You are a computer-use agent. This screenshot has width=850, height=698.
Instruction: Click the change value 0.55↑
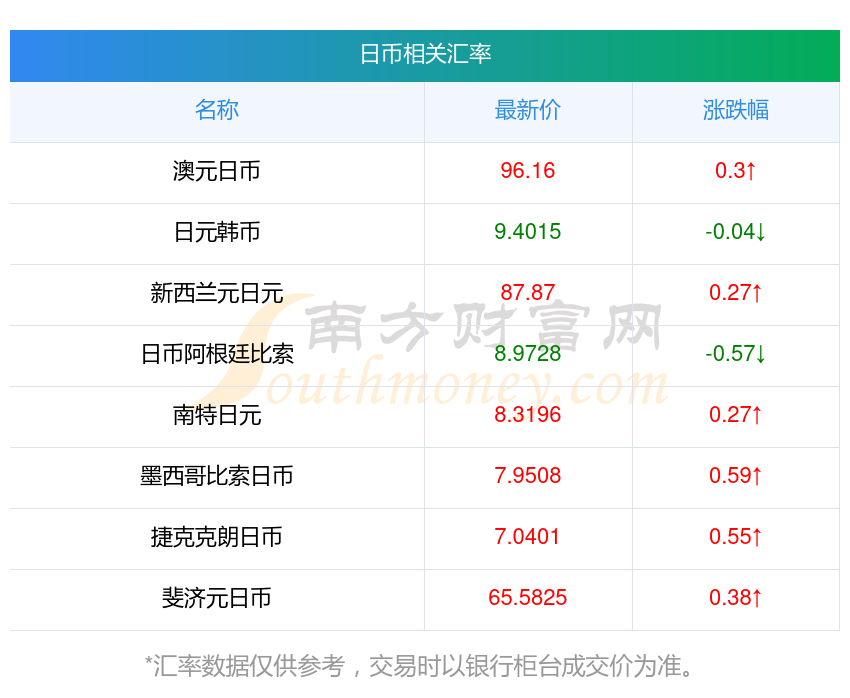(x=736, y=537)
